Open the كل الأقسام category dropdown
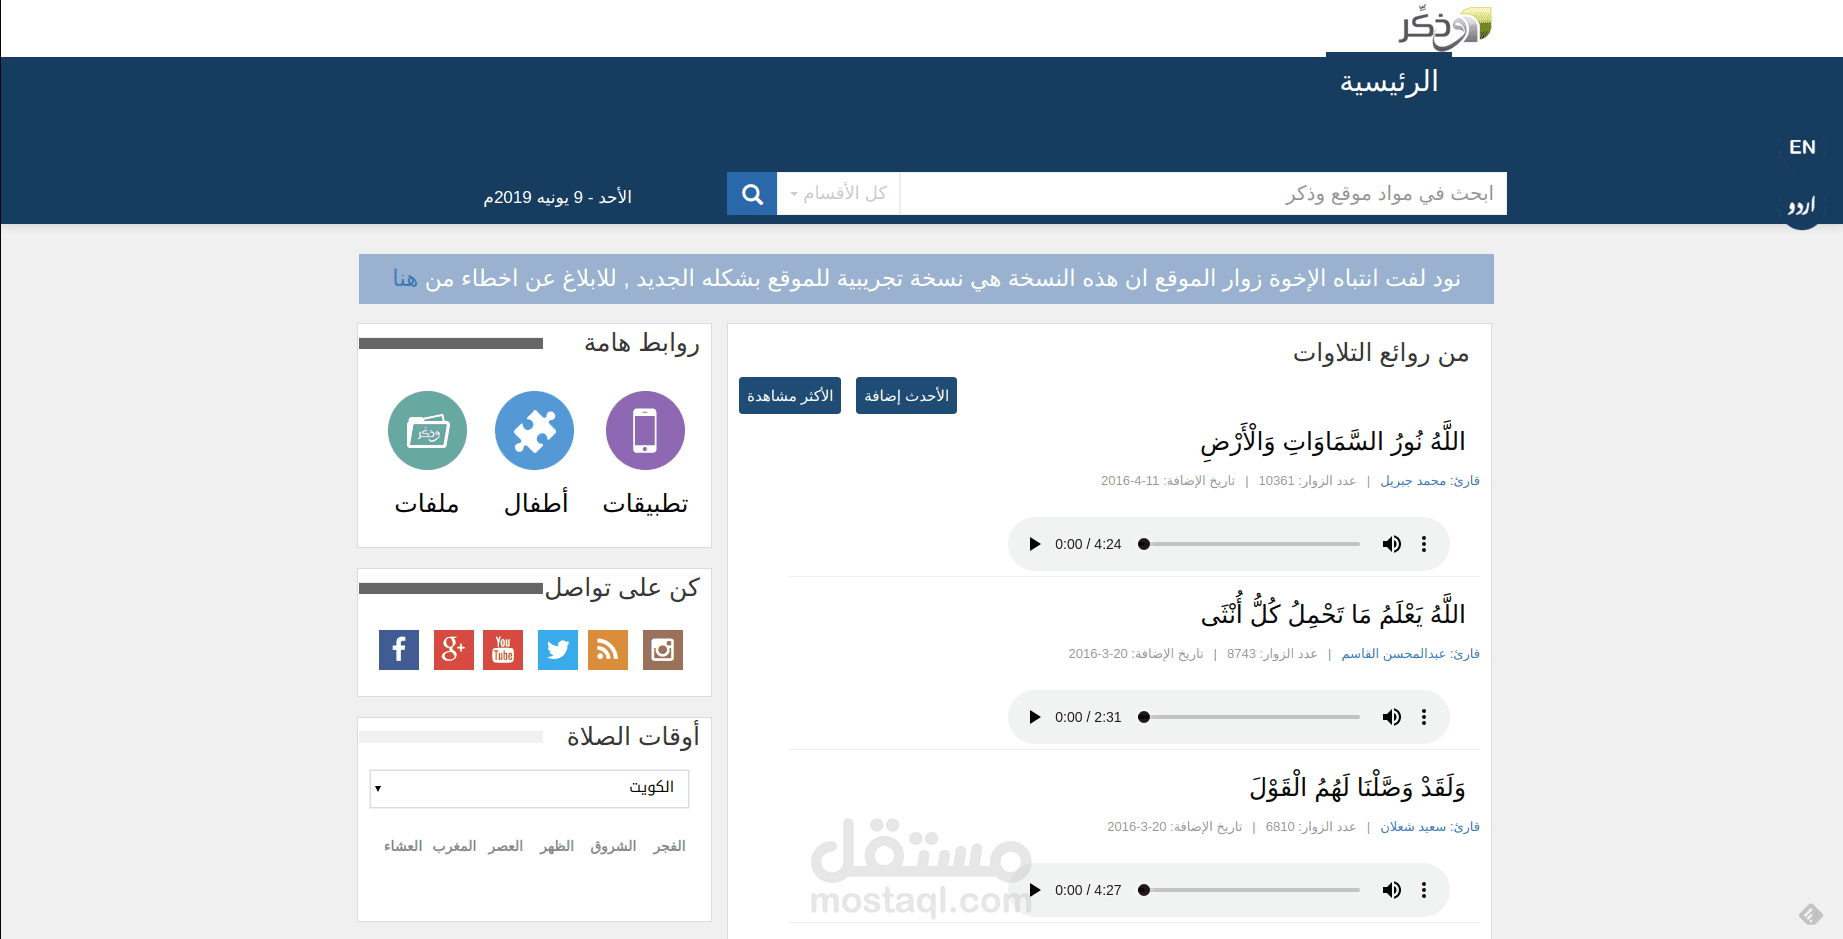The width and height of the screenshot is (1843, 939). click(838, 193)
